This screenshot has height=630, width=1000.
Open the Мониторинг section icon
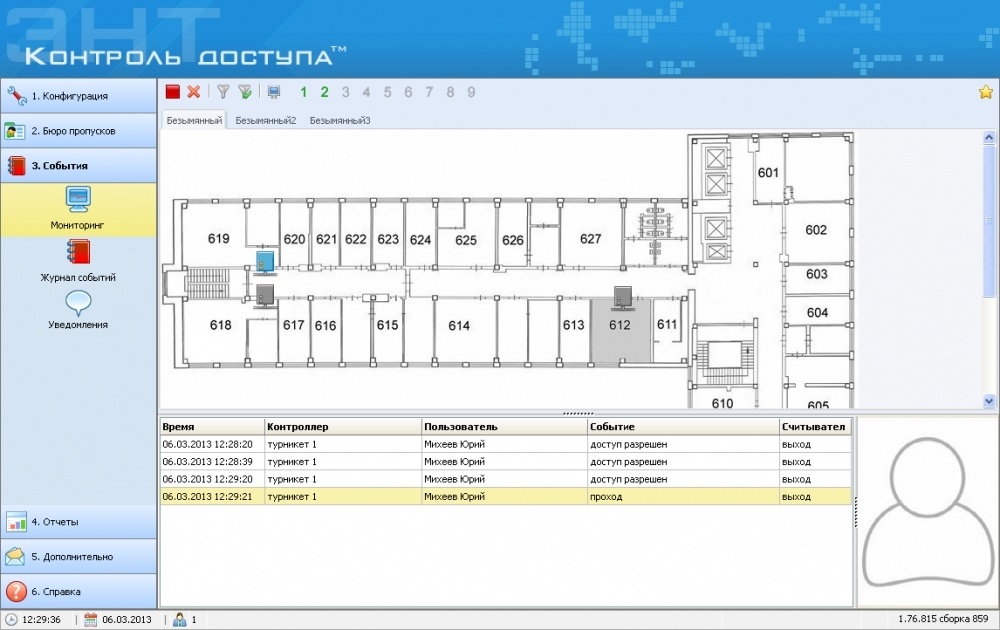click(78, 200)
